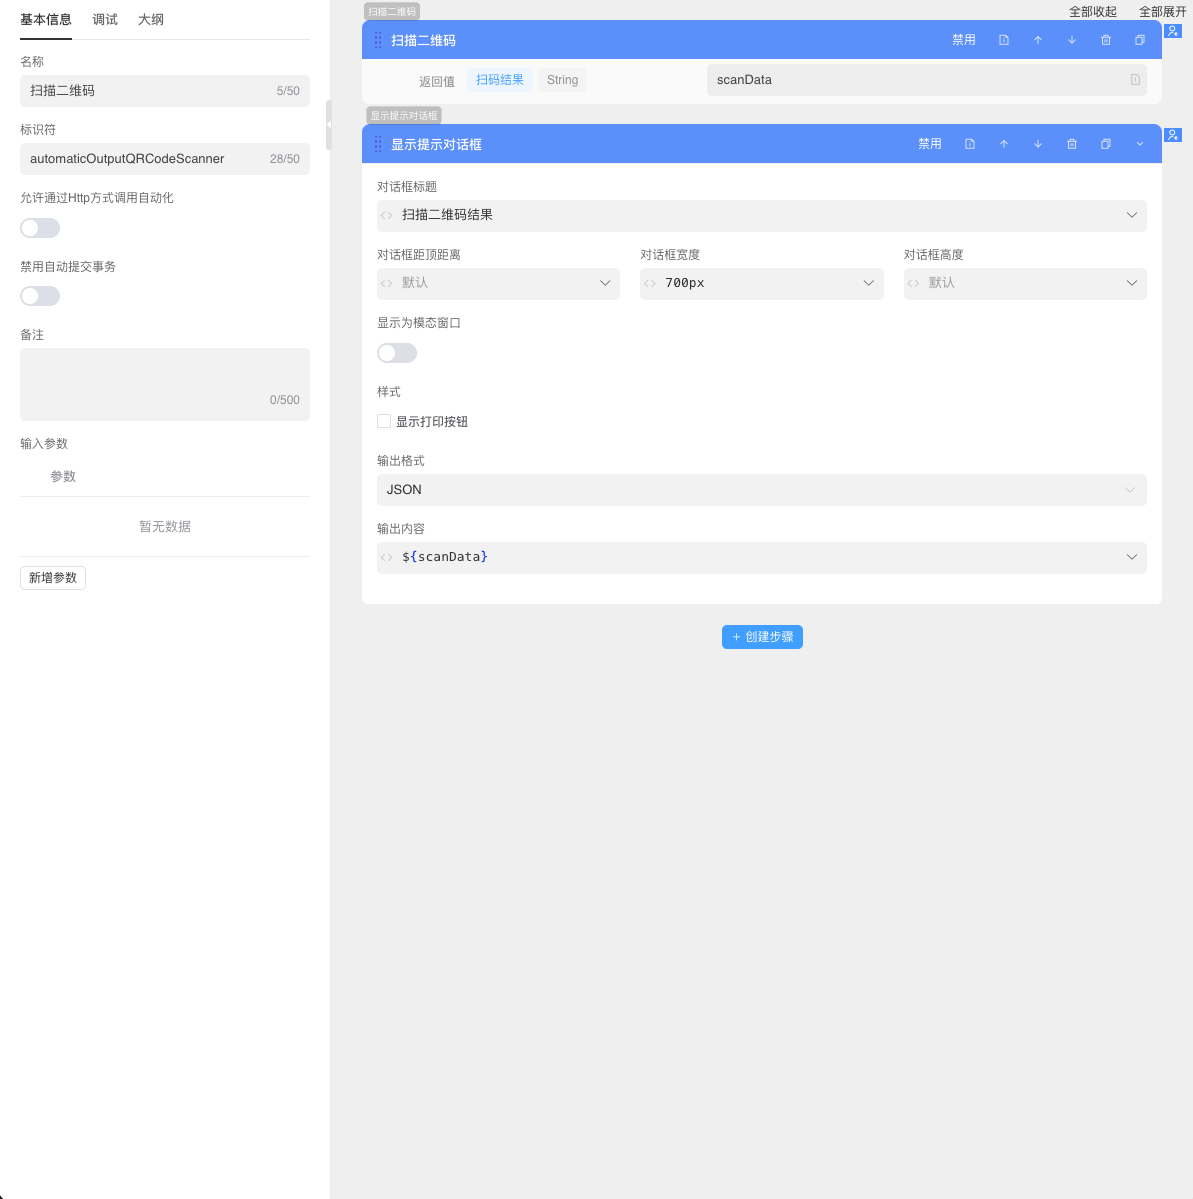Click the 新增参数 button

[x=53, y=578]
